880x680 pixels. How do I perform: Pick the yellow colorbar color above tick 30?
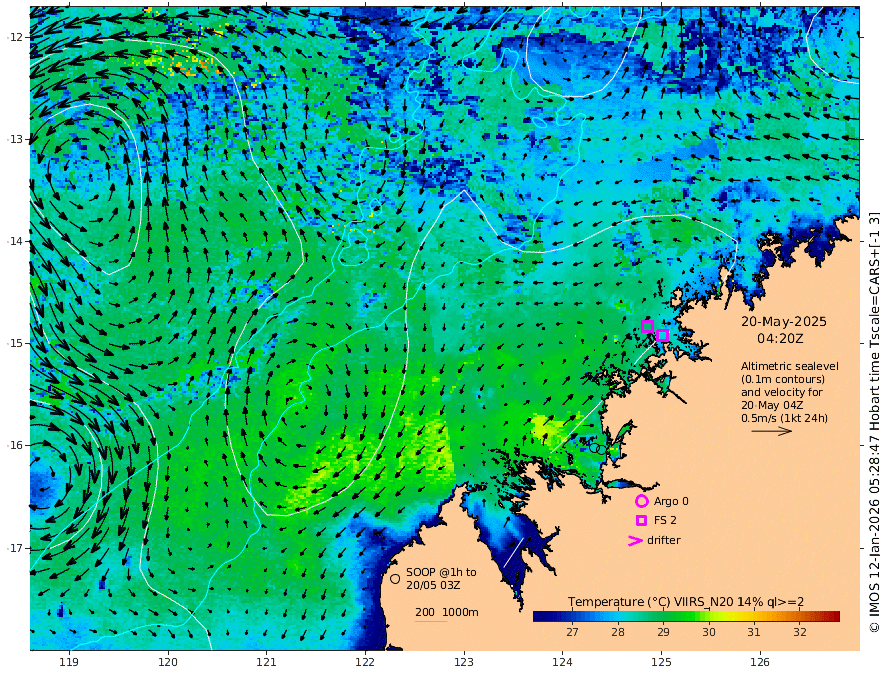709,617
